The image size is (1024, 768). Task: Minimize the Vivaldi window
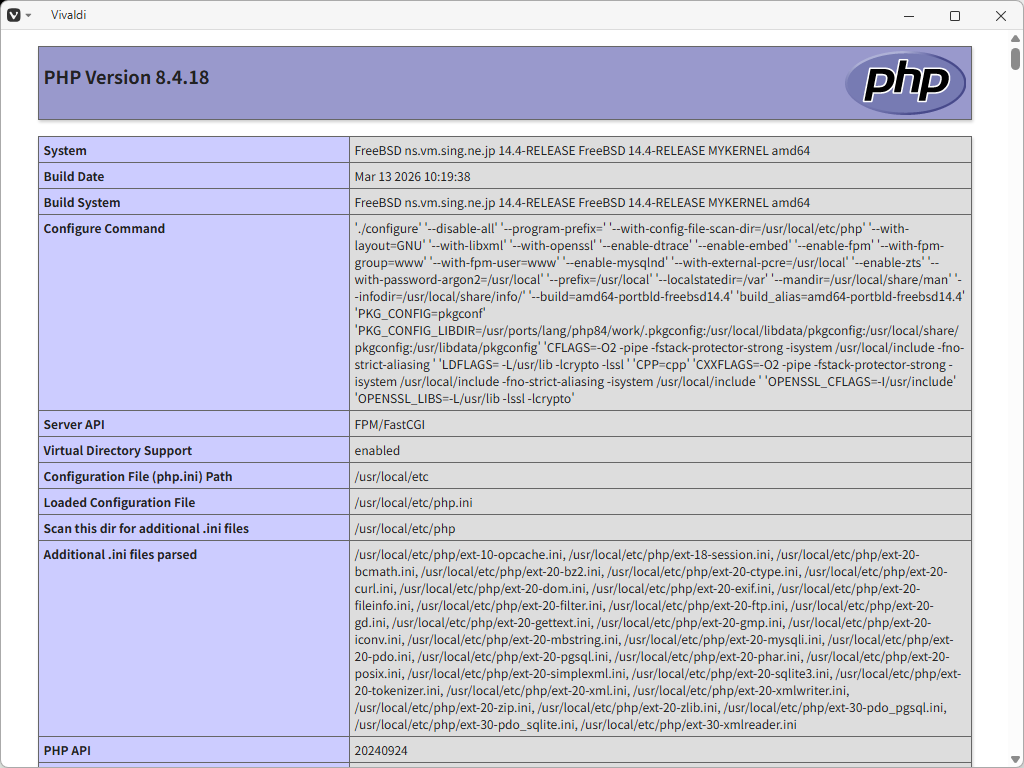coord(908,15)
